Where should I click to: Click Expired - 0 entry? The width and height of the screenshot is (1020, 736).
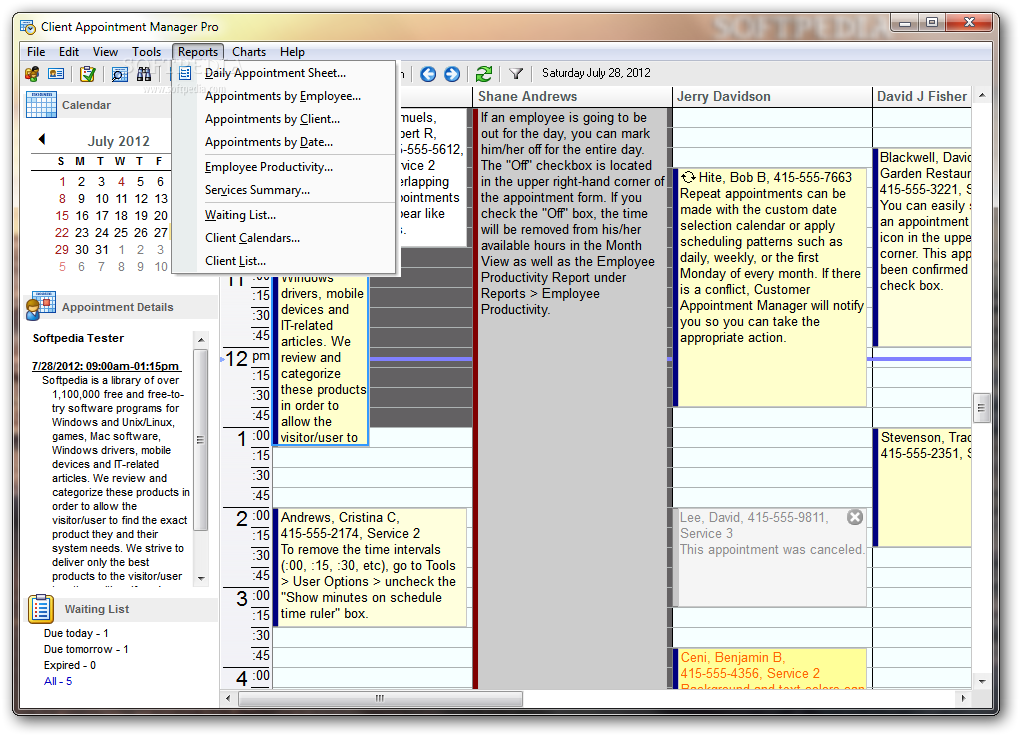pos(70,665)
